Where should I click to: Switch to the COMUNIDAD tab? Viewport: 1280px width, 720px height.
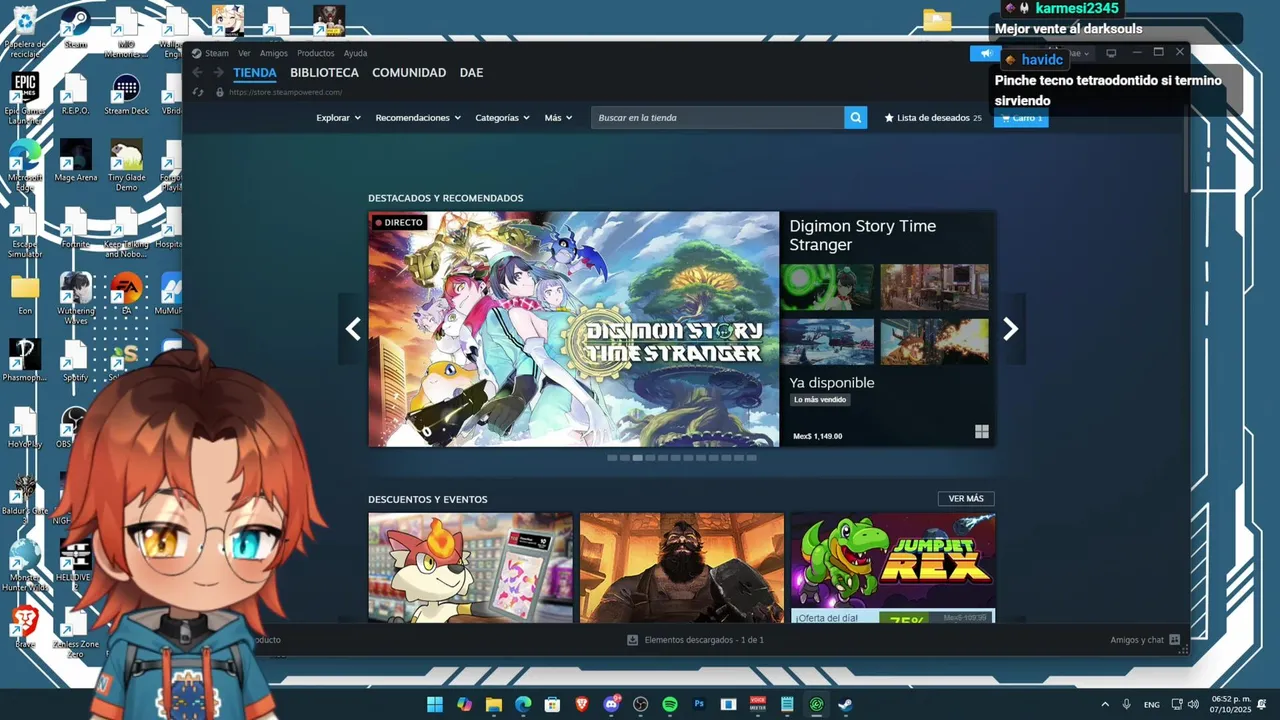[409, 73]
